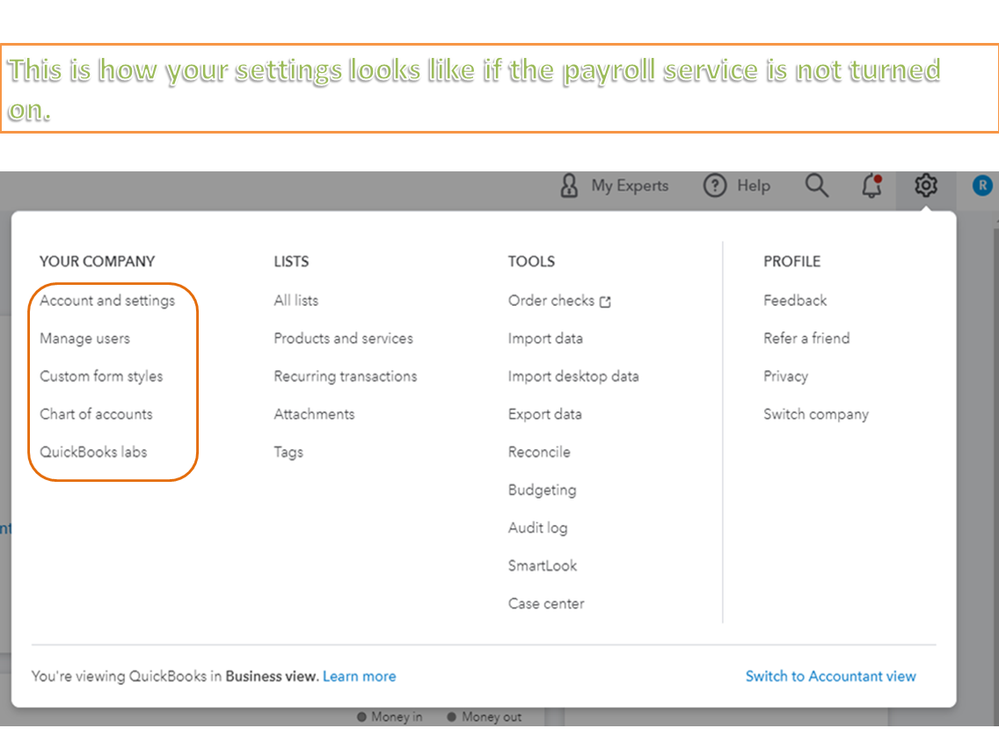Open Recurring transactions

345,376
